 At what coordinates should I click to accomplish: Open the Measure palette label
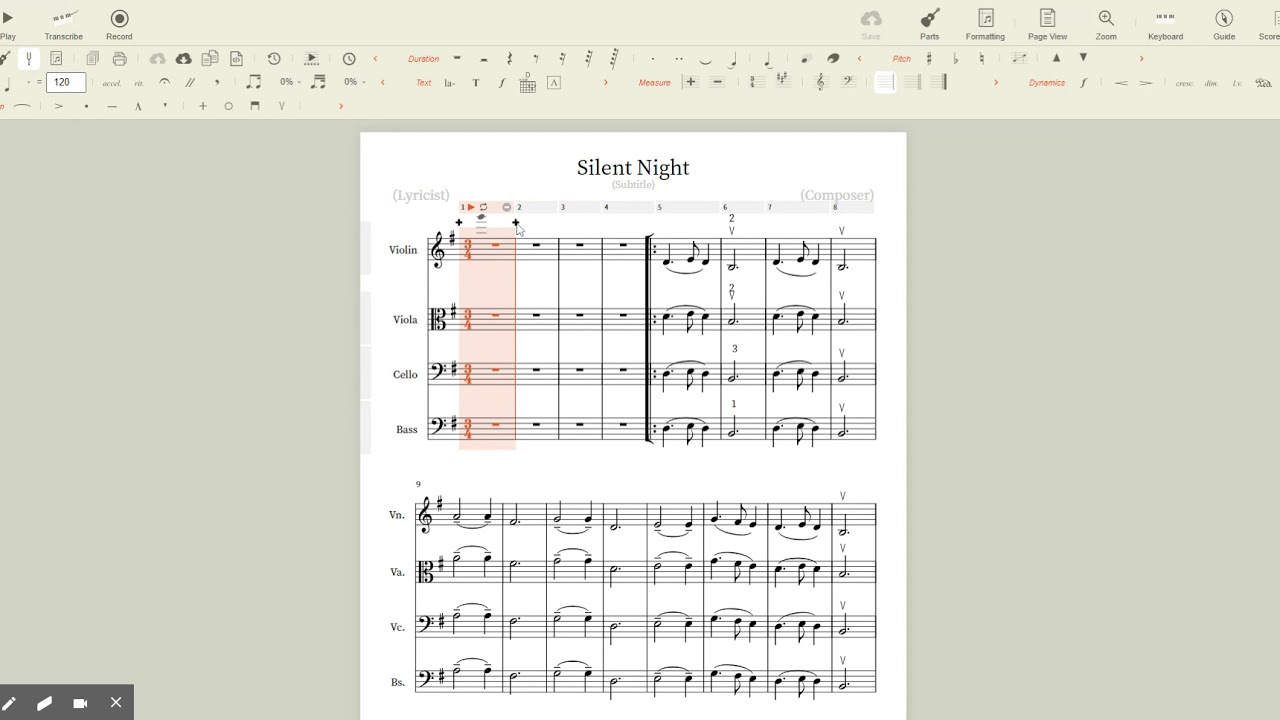655,83
